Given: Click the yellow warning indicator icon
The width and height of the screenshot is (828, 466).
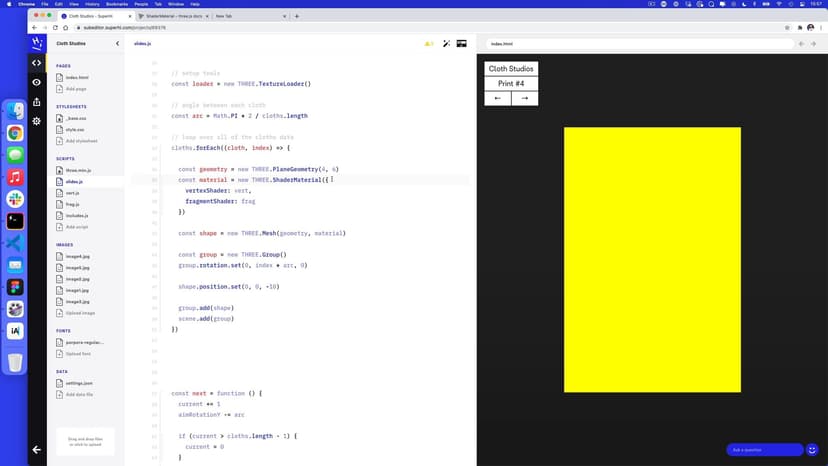Looking at the screenshot, I should (x=428, y=44).
